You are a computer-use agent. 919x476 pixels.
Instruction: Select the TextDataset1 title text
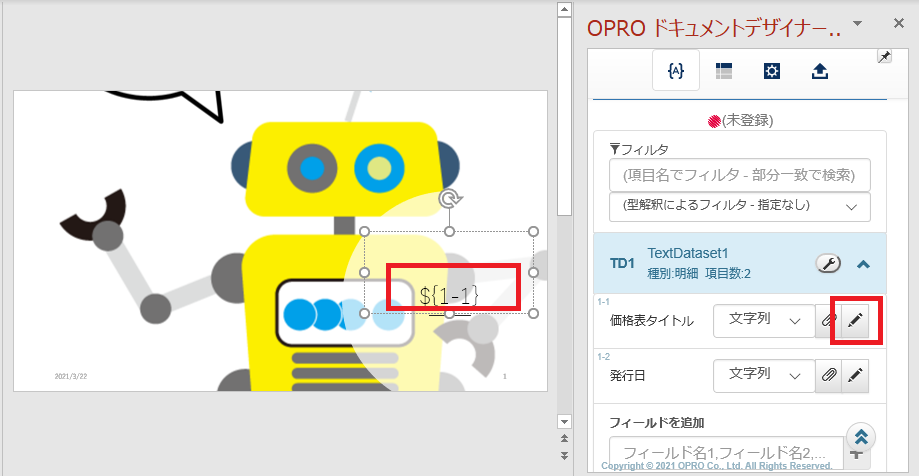pyautogui.click(x=687, y=253)
